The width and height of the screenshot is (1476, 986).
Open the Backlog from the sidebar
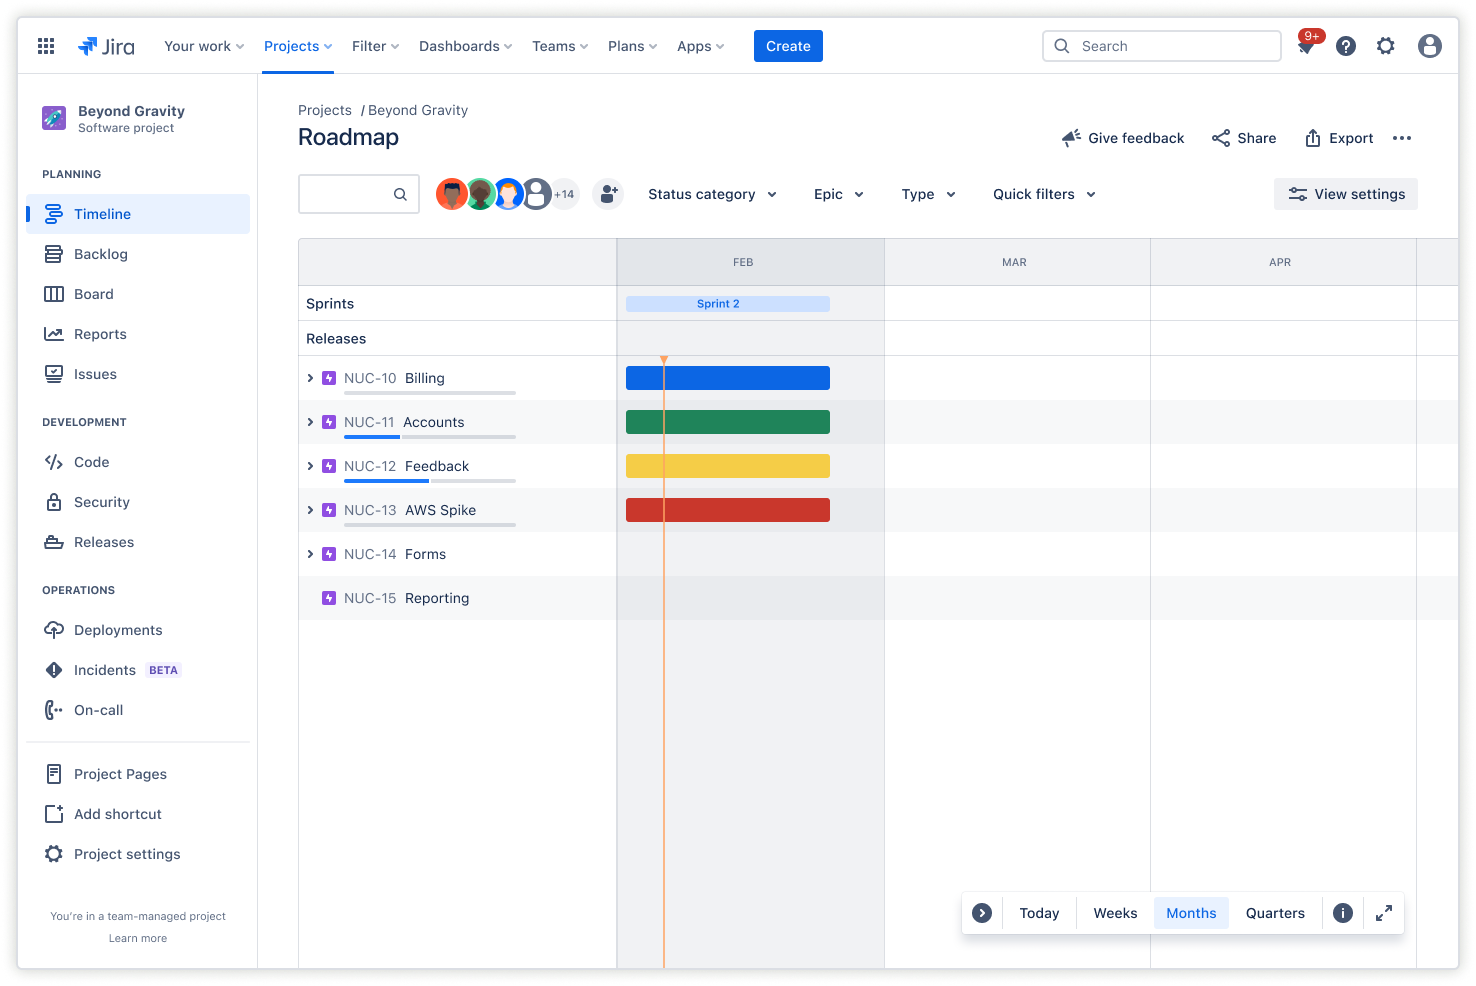pyautogui.click(x=54, y=253)
